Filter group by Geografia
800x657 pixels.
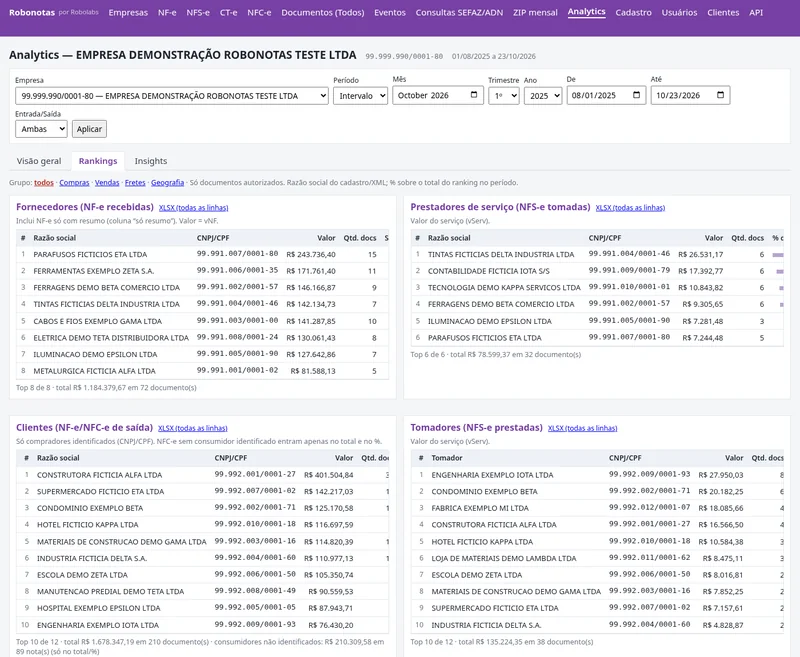pyautogui.click(x=167, y=183)
